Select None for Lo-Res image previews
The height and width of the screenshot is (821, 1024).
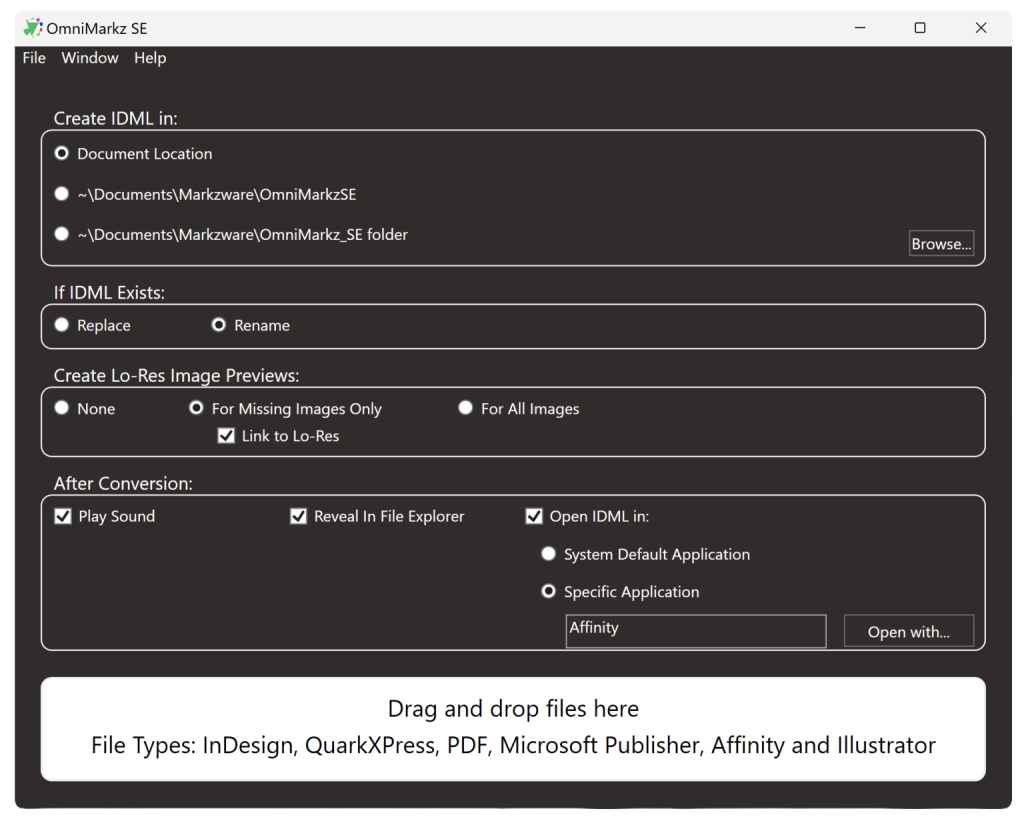point(62,408)
